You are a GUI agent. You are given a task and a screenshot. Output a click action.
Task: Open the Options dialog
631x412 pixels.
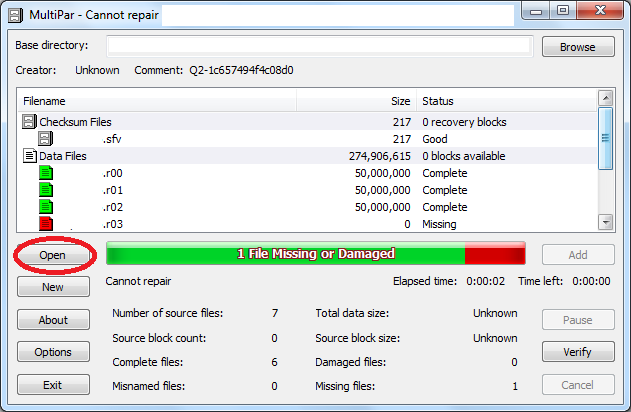click(53, 352)
